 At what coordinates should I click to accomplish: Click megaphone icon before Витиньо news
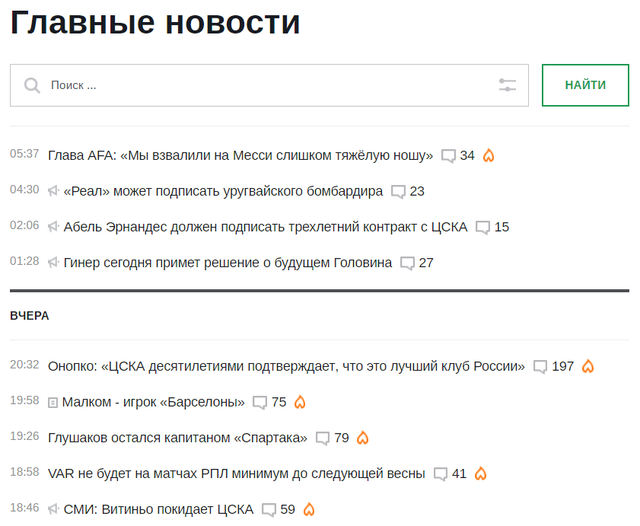(53, 509)
